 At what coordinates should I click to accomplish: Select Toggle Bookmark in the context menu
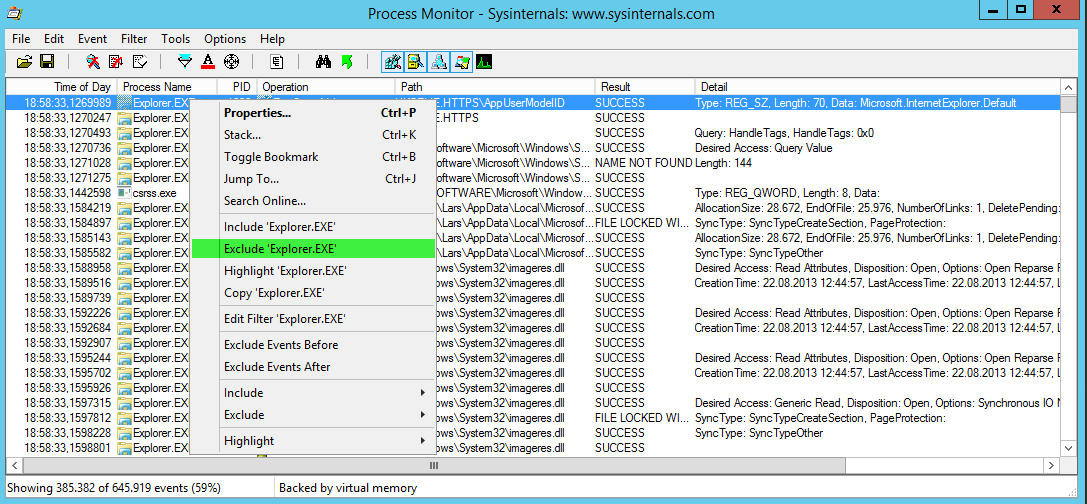(313, 157)
